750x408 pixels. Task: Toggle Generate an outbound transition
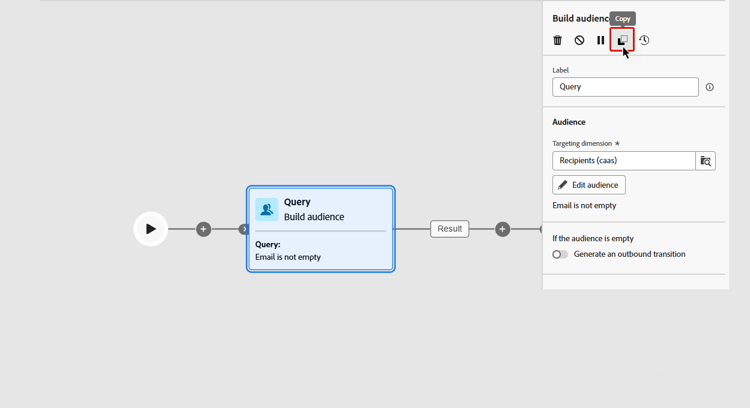click(560, 254)
